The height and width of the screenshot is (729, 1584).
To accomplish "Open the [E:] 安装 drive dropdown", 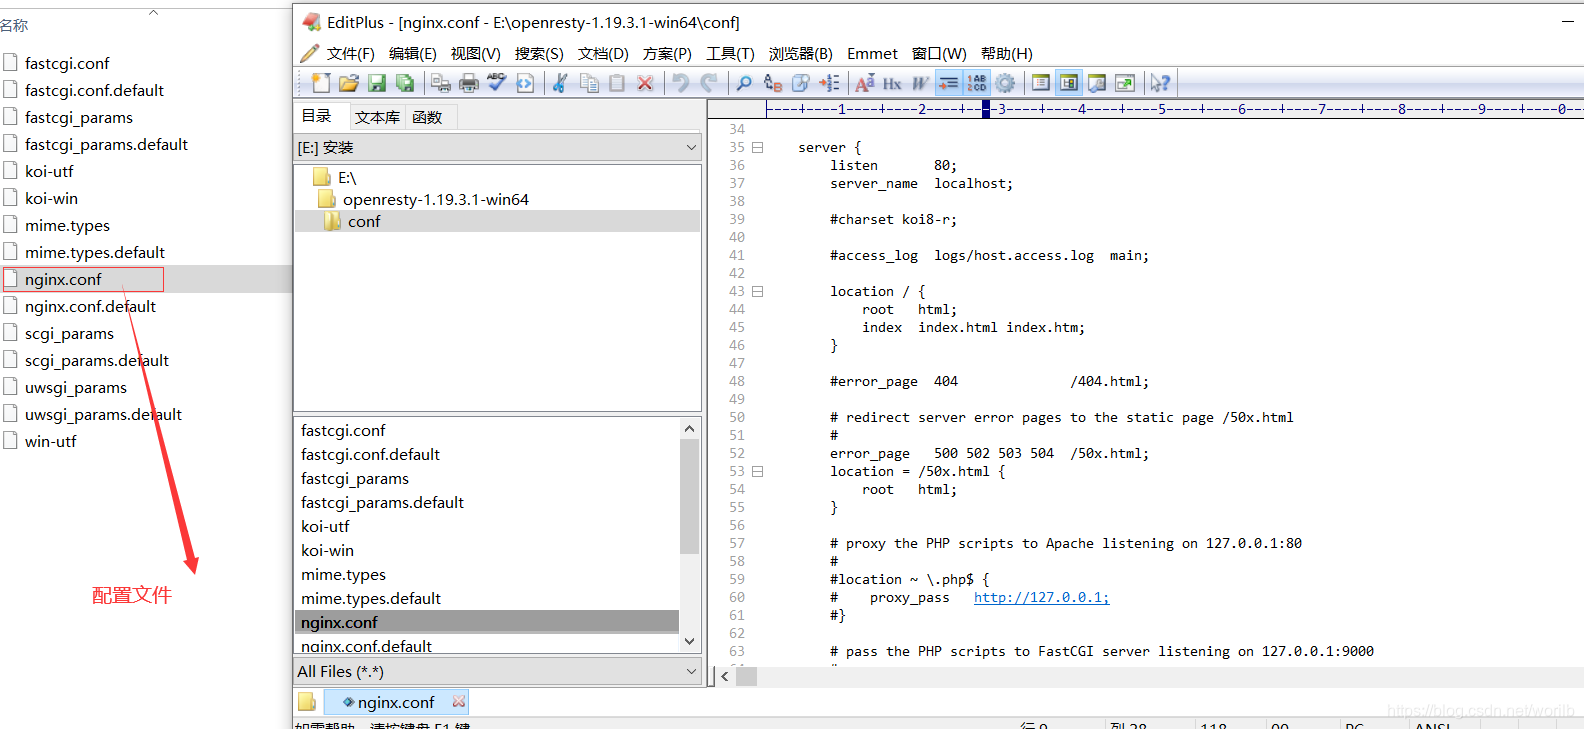I will 497,147.
